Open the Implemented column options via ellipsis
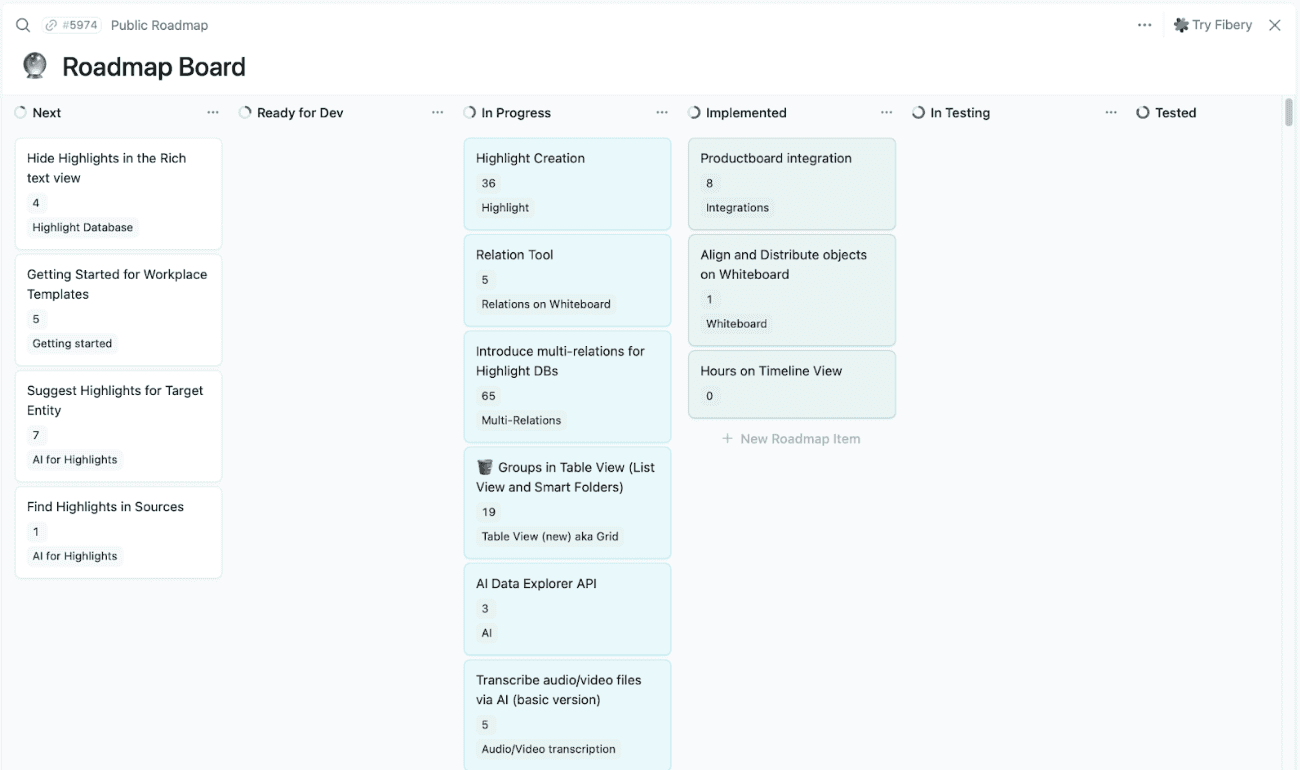This screenshot has width=1300, height=770. pyautogui.click(x=886, y=112)
